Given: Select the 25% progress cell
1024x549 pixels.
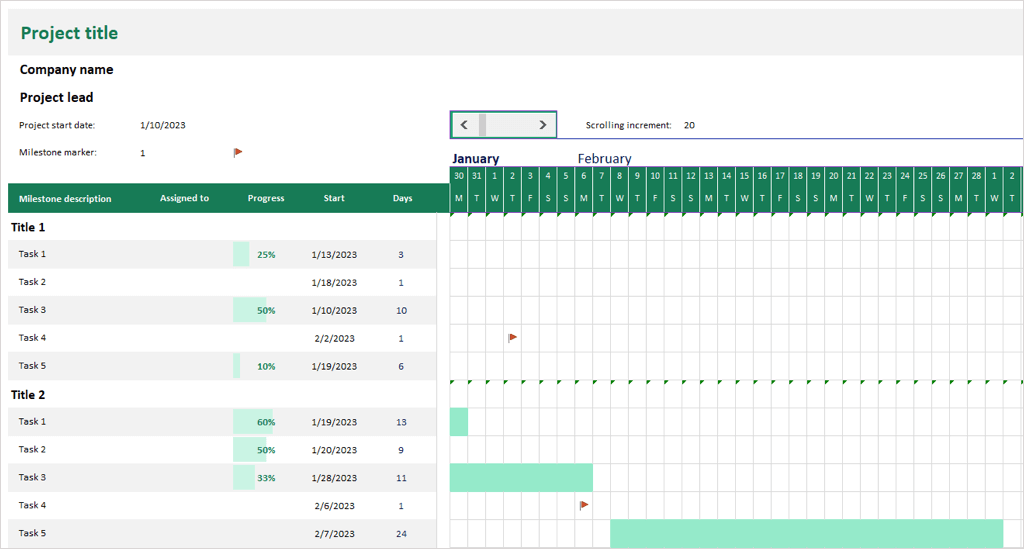Looking at the screenshot, I should pos(266,255).
